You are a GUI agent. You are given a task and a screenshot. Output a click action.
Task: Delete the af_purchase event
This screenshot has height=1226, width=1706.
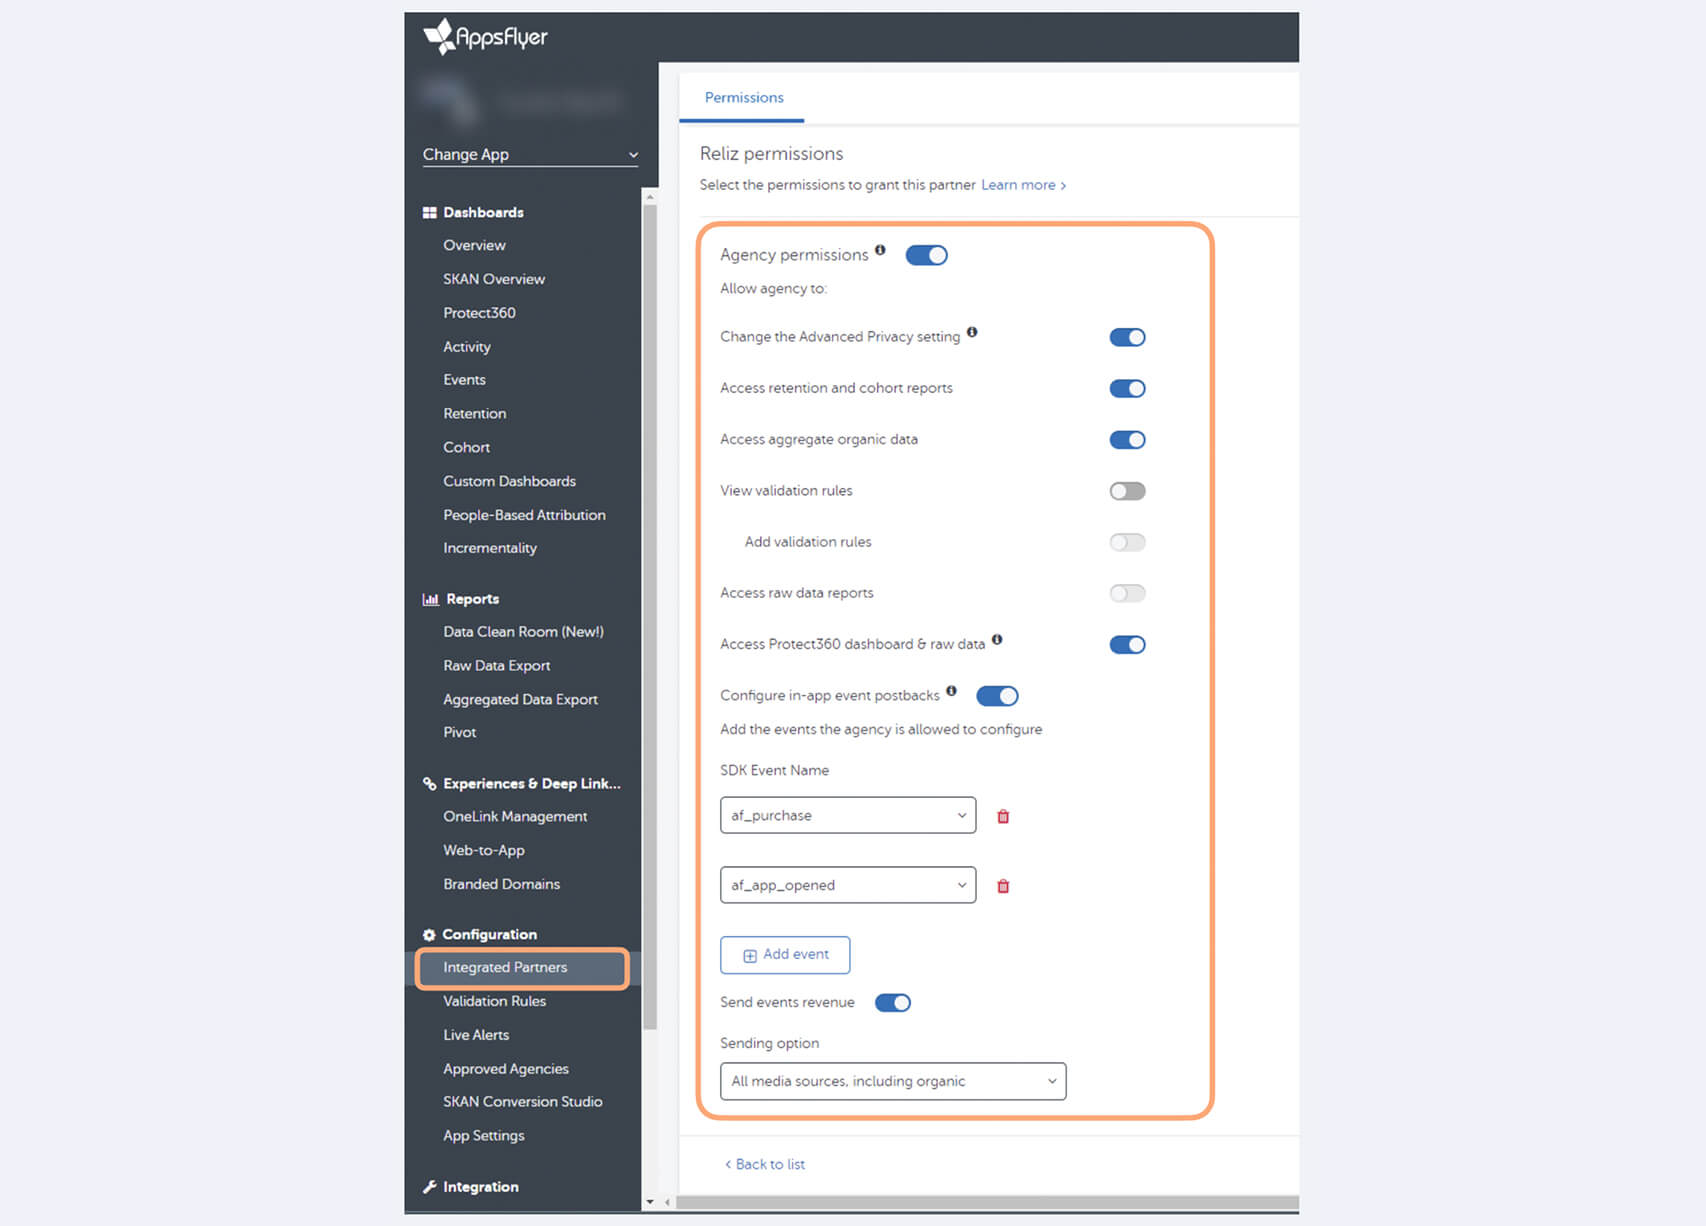(x=1003, y=817)
